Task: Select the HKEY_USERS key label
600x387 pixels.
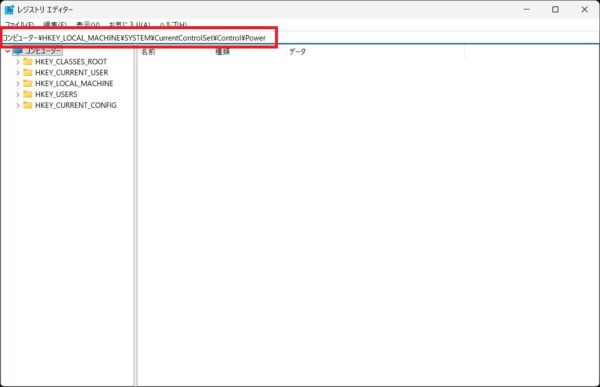Action: (56, 94)
